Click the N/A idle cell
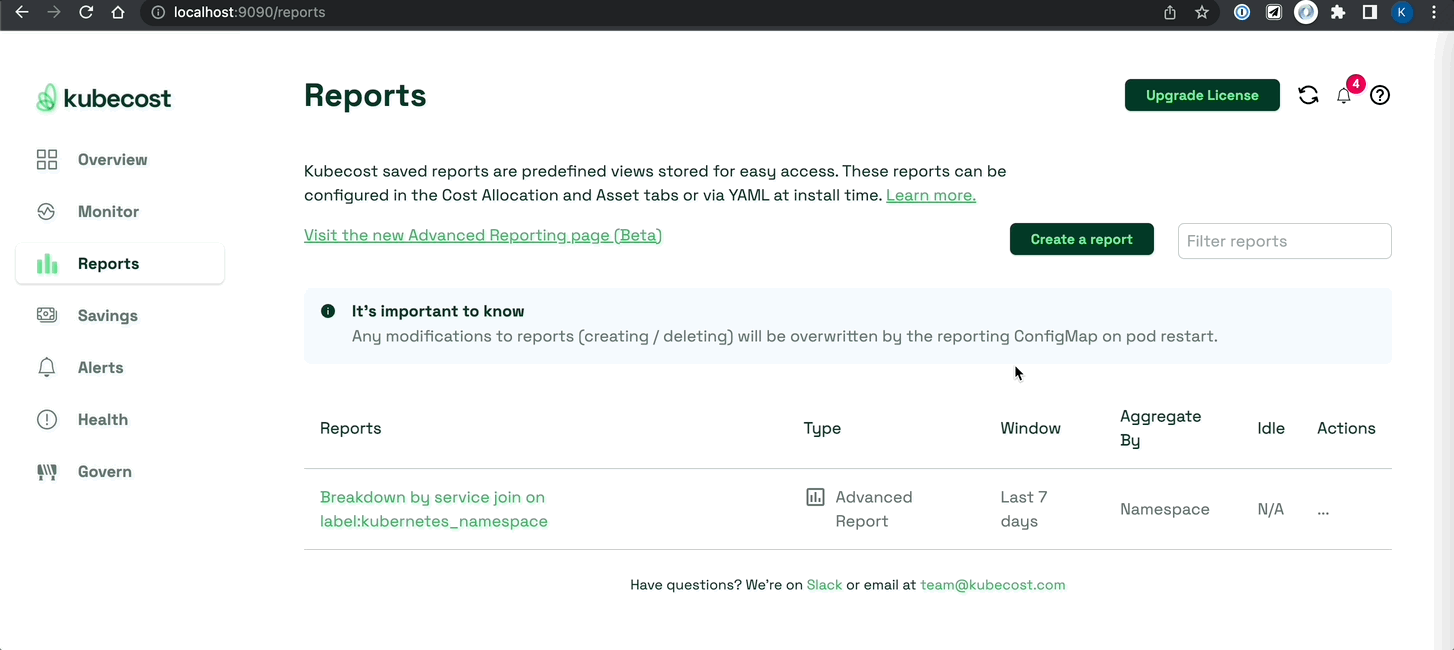The width and height of the screenshot is (1454, 650). coord(1270,509)
